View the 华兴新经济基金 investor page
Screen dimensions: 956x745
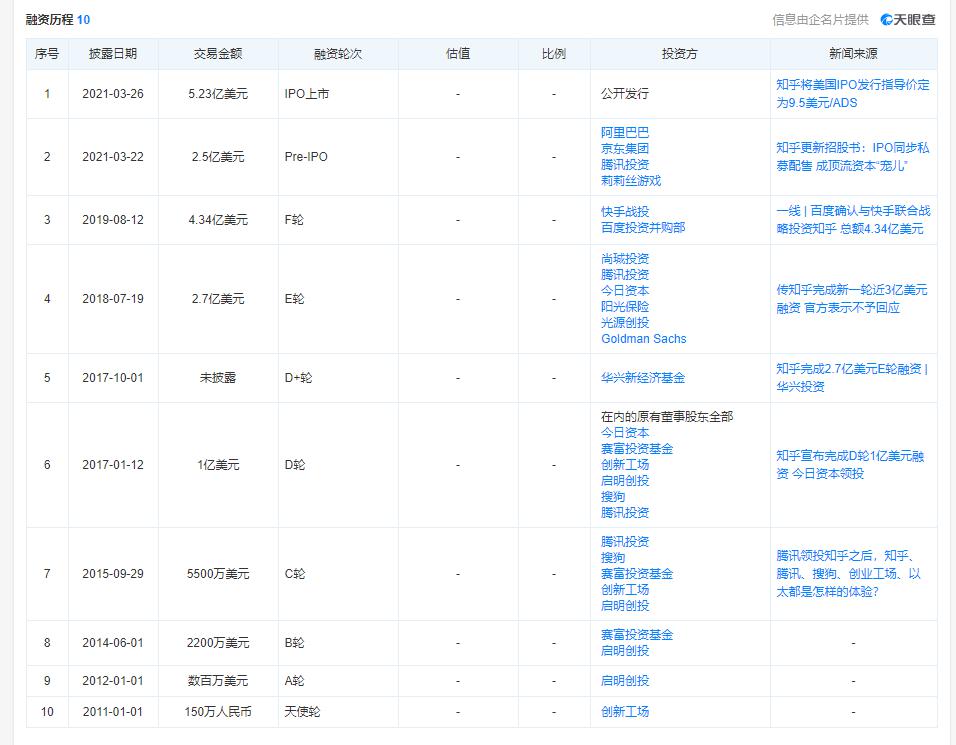[643, 378]
